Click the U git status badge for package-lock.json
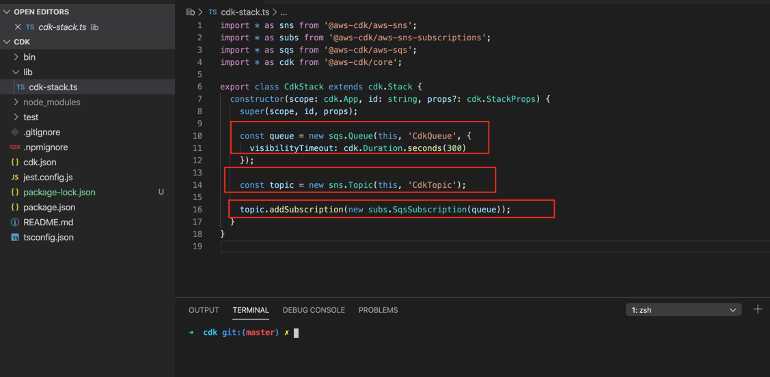 pyautogui.click(x=161, y=192)
